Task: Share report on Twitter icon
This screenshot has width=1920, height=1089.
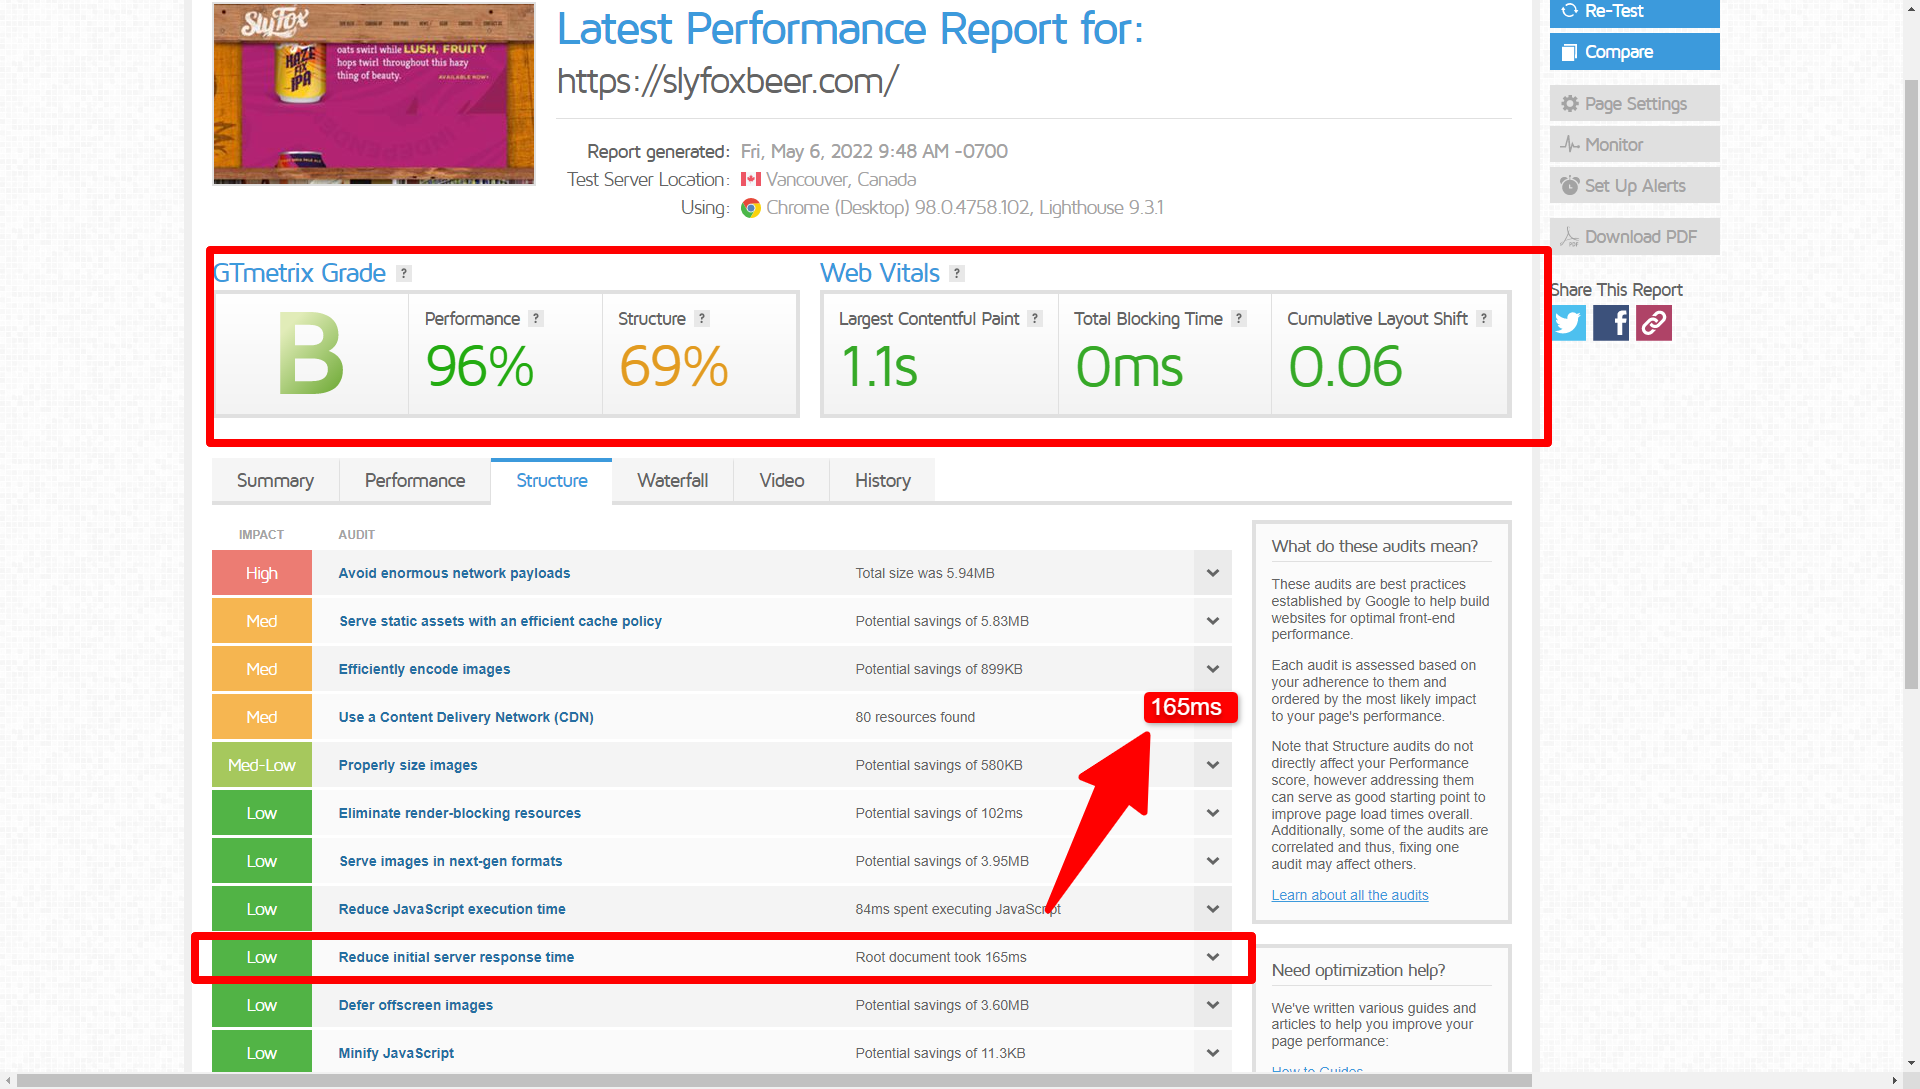Action: coord(1568,323)
